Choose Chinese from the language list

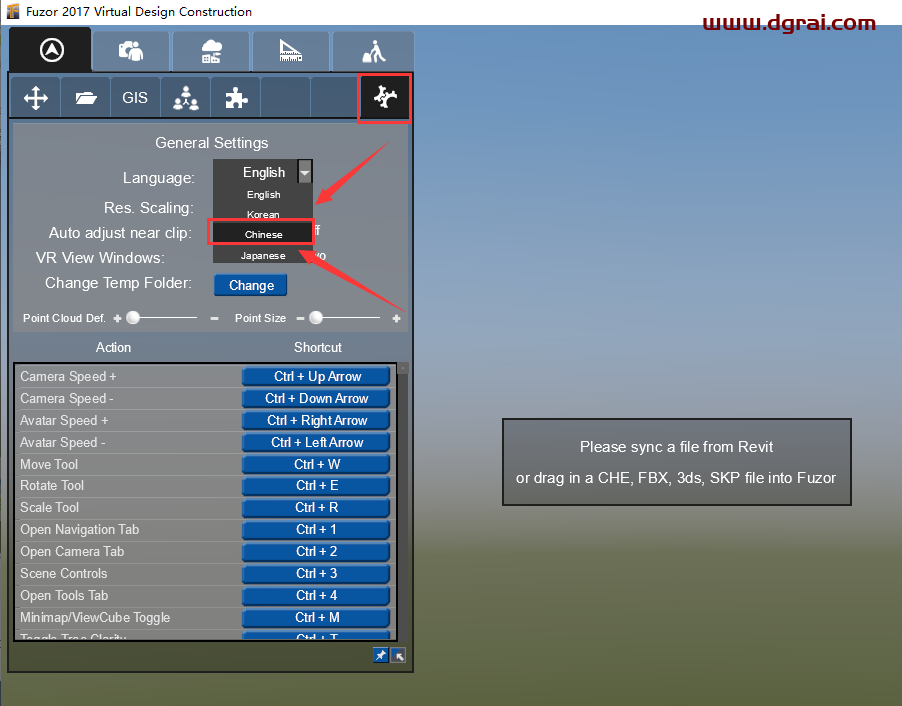pos(263,234)
